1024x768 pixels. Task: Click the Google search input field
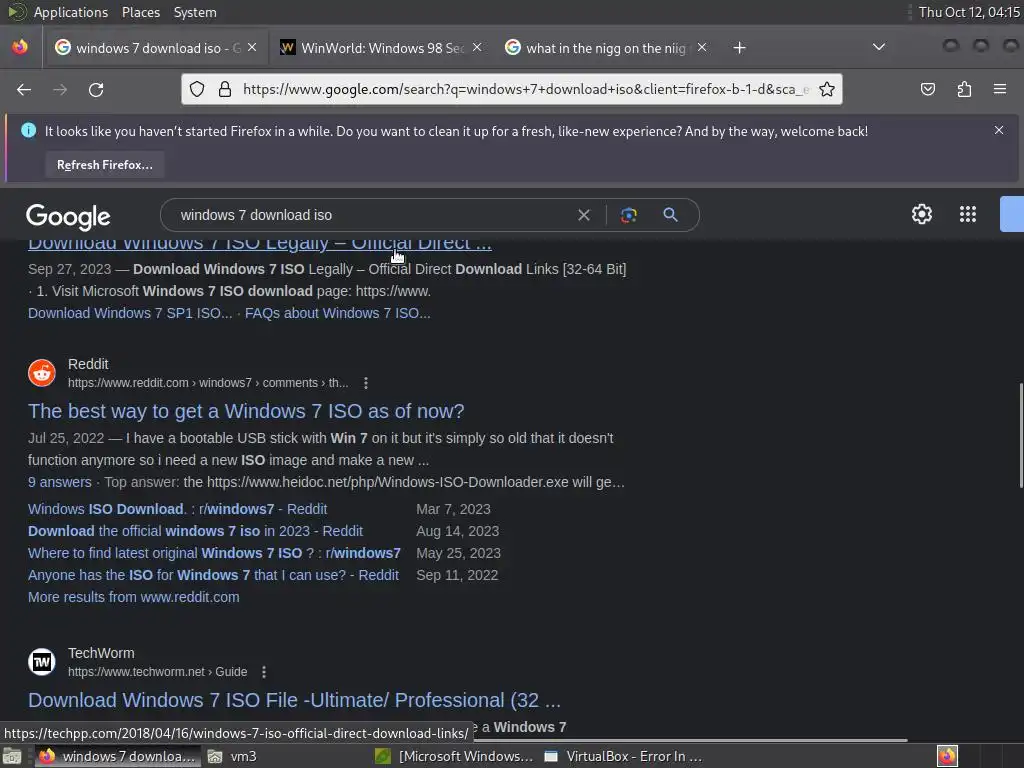372,215
